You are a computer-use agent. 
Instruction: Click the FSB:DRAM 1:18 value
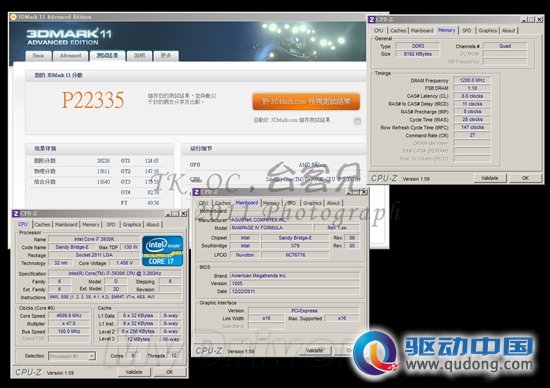pyautogui.click(x=472, y=88)
